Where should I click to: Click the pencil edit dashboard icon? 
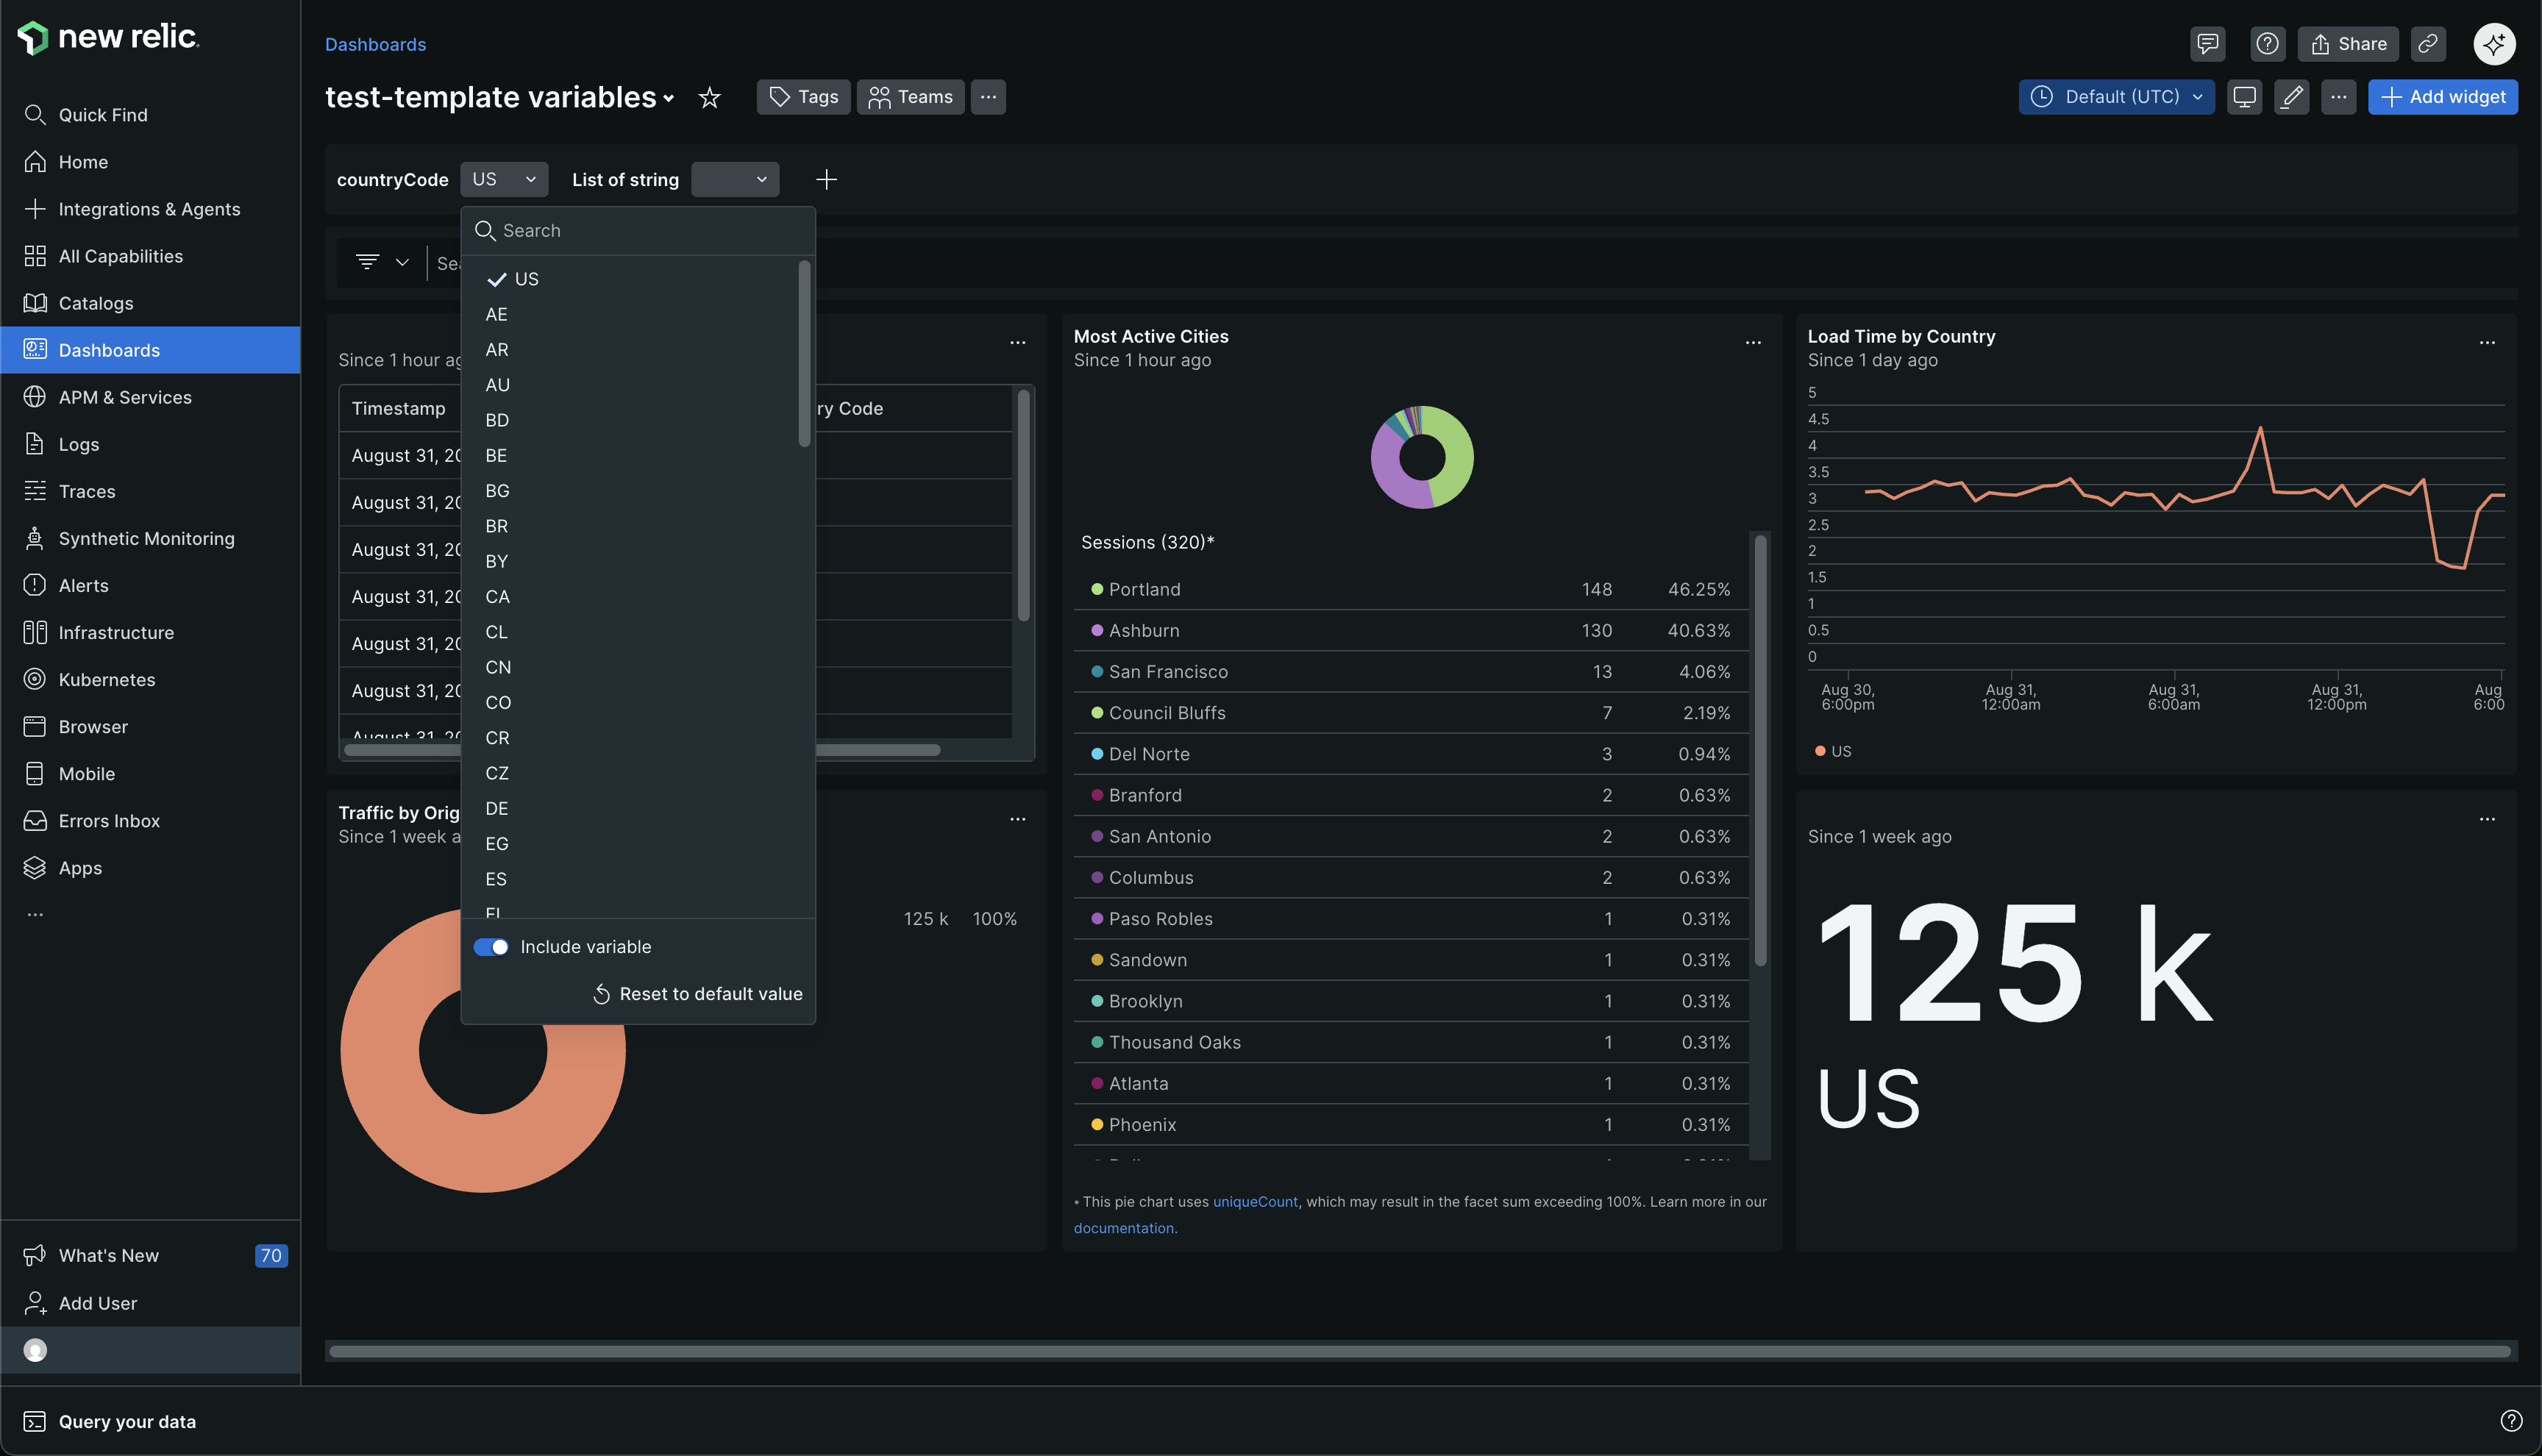click(x=2291, y=97)
